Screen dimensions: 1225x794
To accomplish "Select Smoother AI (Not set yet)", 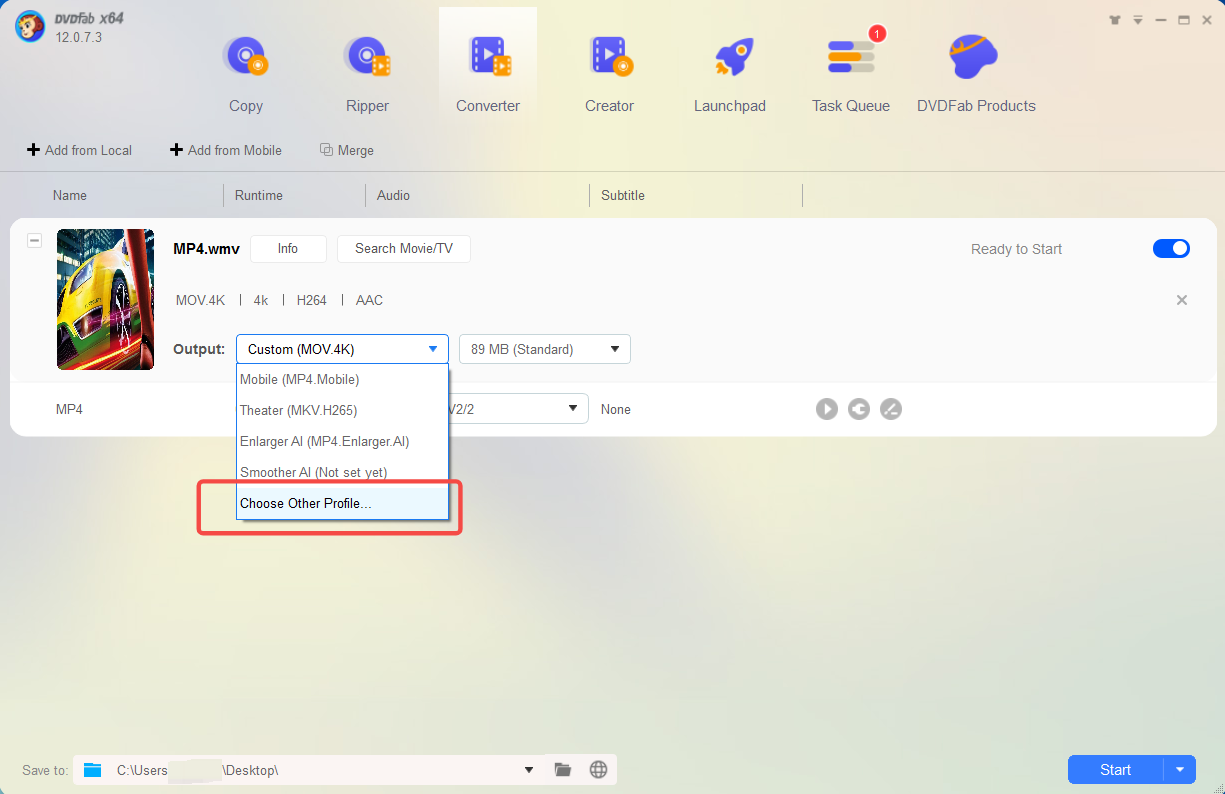I will pos(342,472).
